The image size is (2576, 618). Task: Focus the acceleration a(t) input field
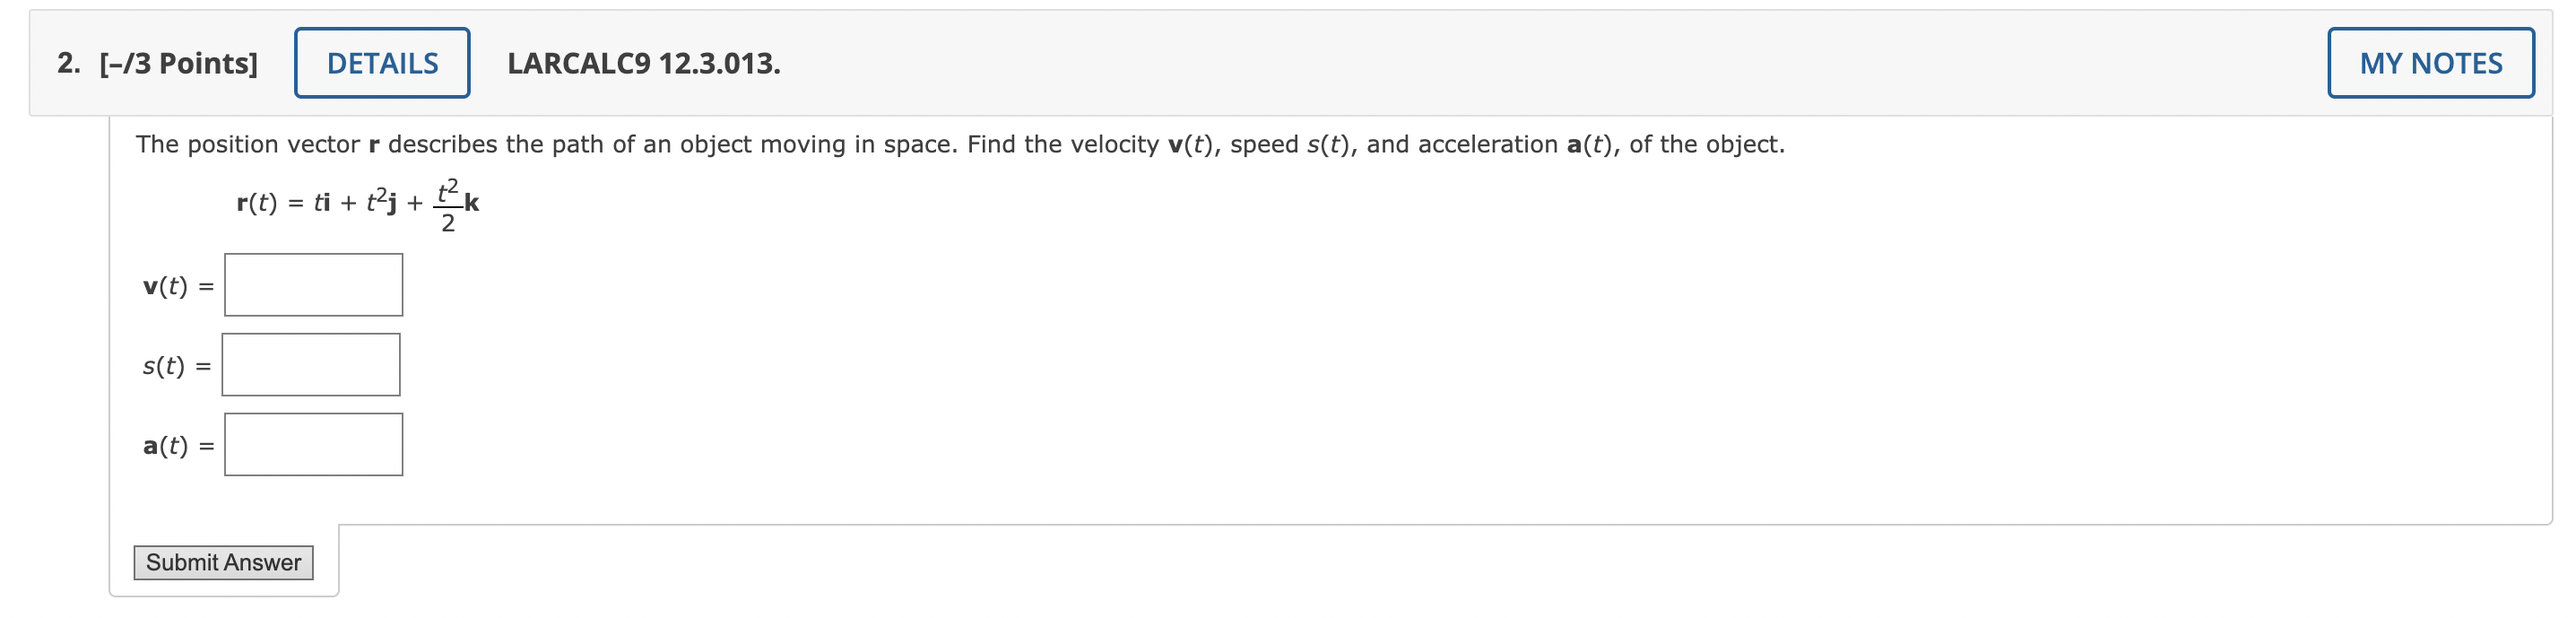313,443
